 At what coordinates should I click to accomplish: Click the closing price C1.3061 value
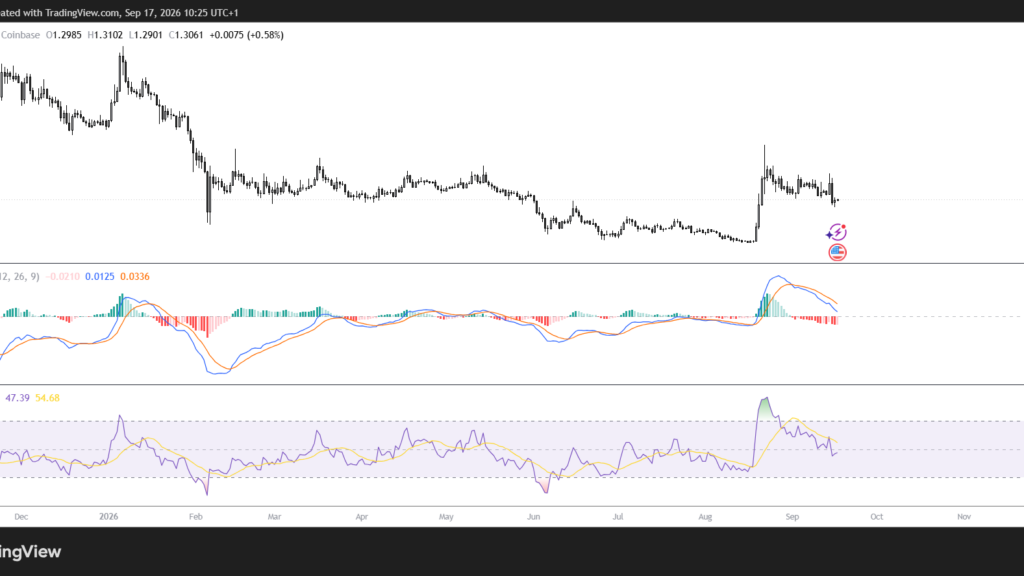pyautogui.click(x=186, y=35)
